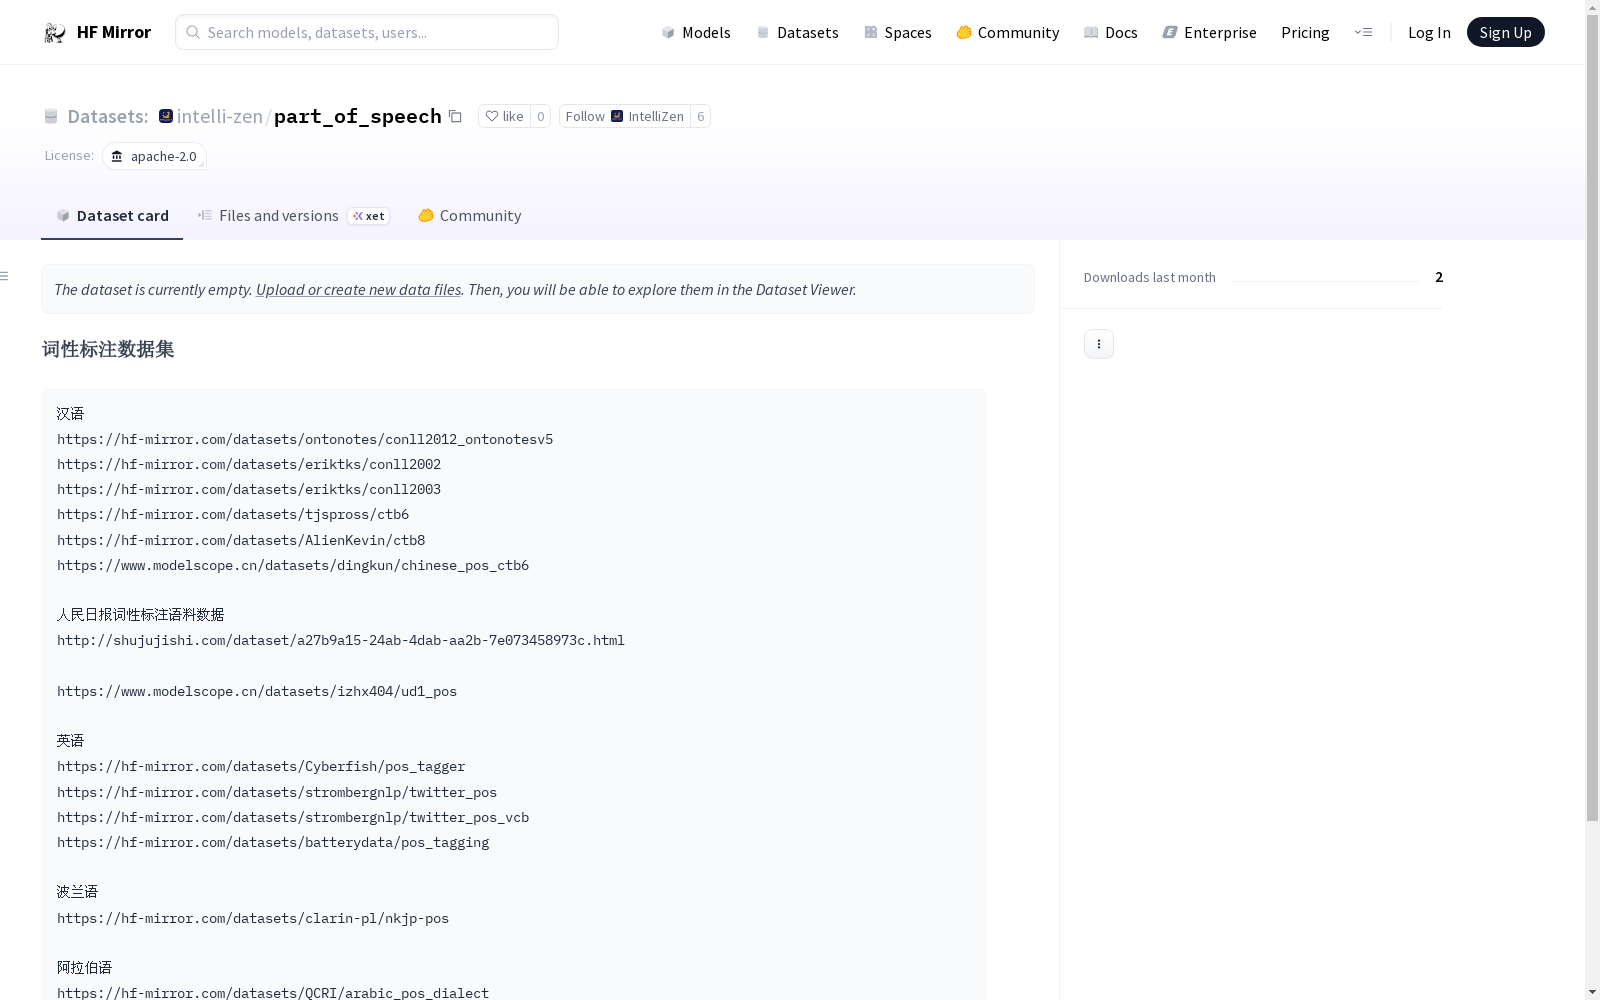Click the part_of_speech dataset title
The image size is (1600, 1000).
pyautogui.click(x=357, y=116)
